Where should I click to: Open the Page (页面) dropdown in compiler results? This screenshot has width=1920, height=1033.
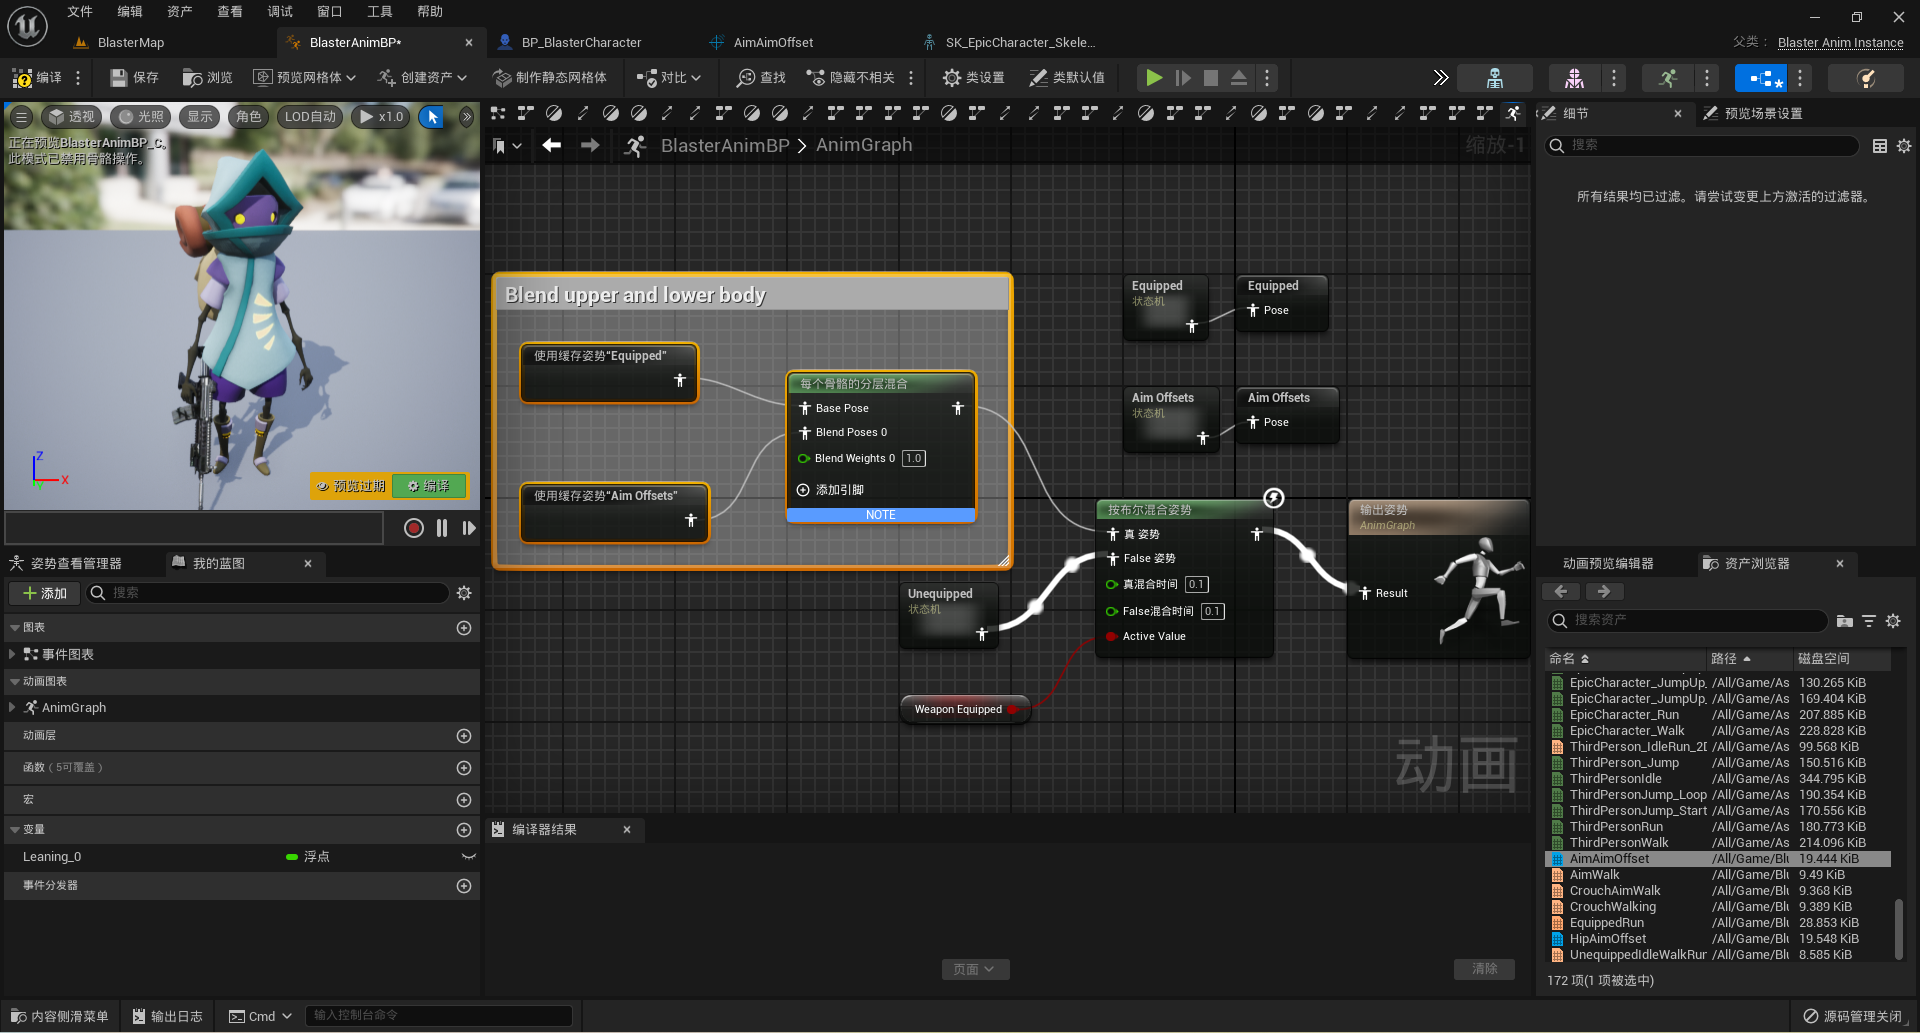click(x=975, y=969)
